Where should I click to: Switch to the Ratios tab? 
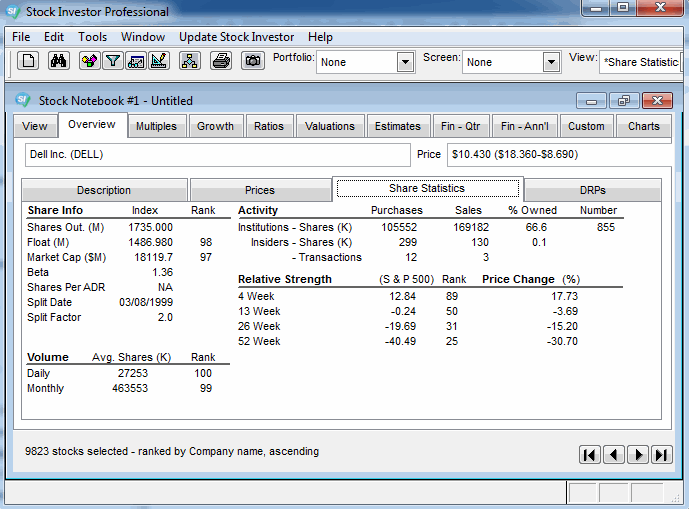[x=269, y=126]
